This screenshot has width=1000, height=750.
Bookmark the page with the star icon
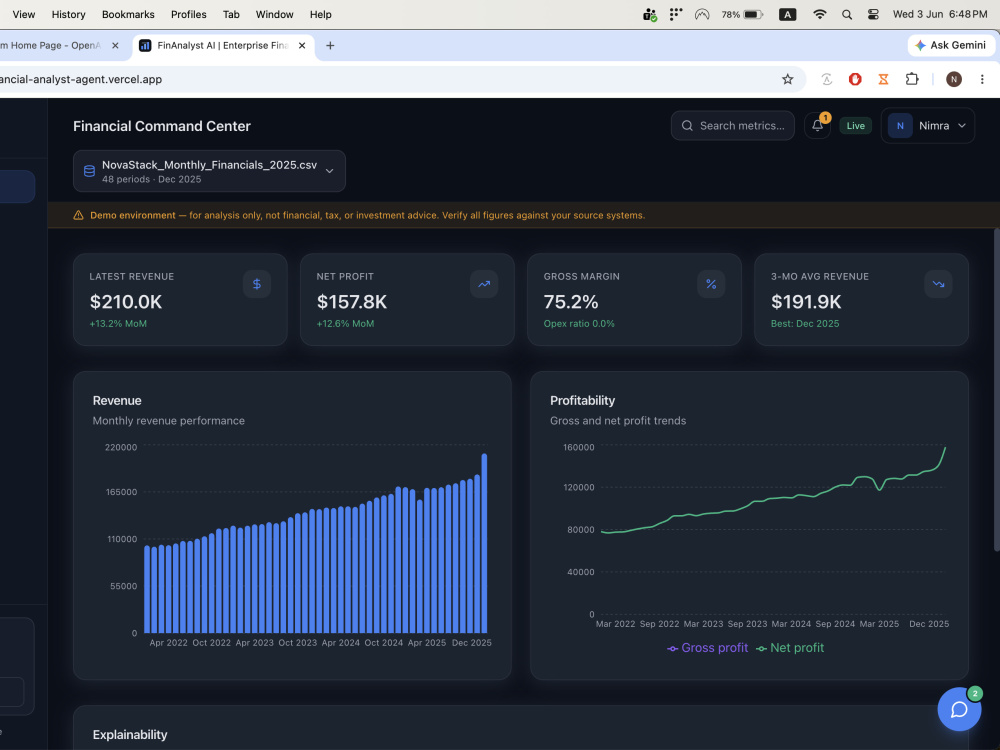(x=788, y=79)
